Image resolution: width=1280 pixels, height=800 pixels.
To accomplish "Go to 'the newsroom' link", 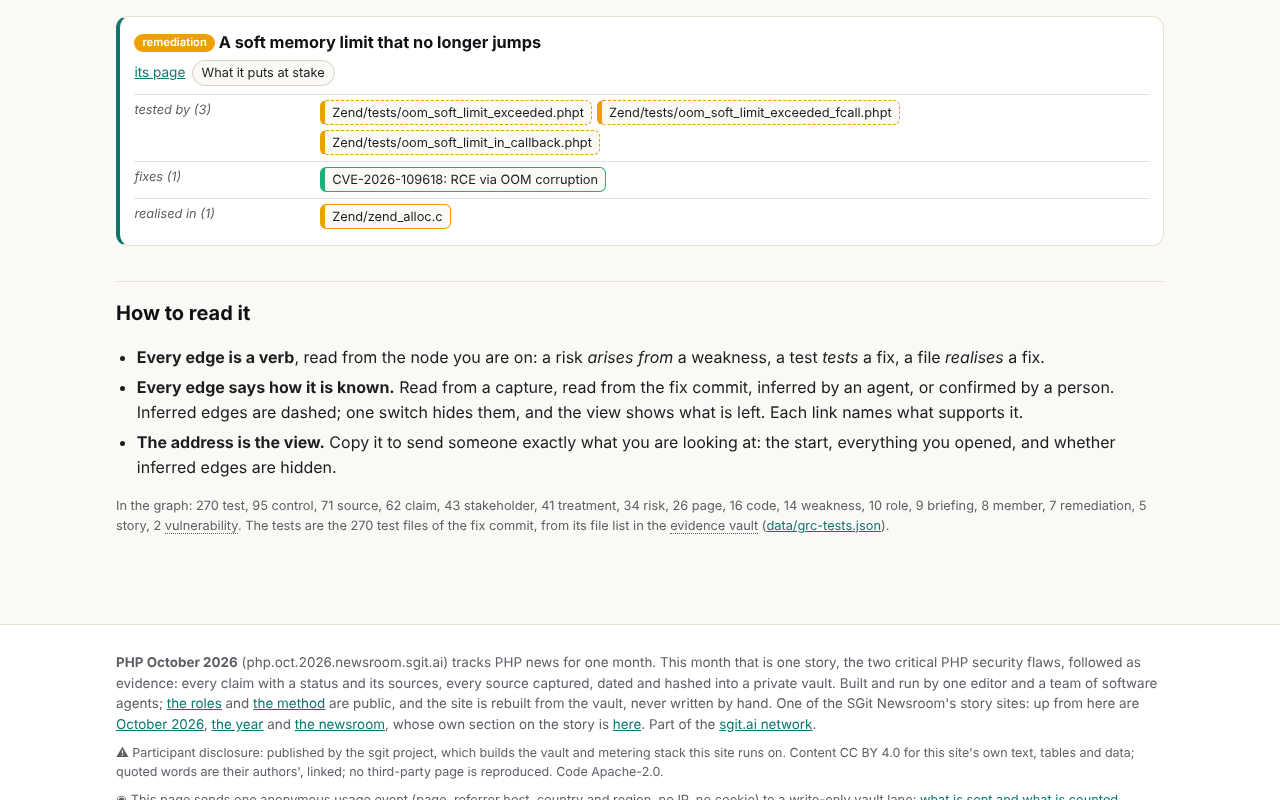I will point(340,725).
